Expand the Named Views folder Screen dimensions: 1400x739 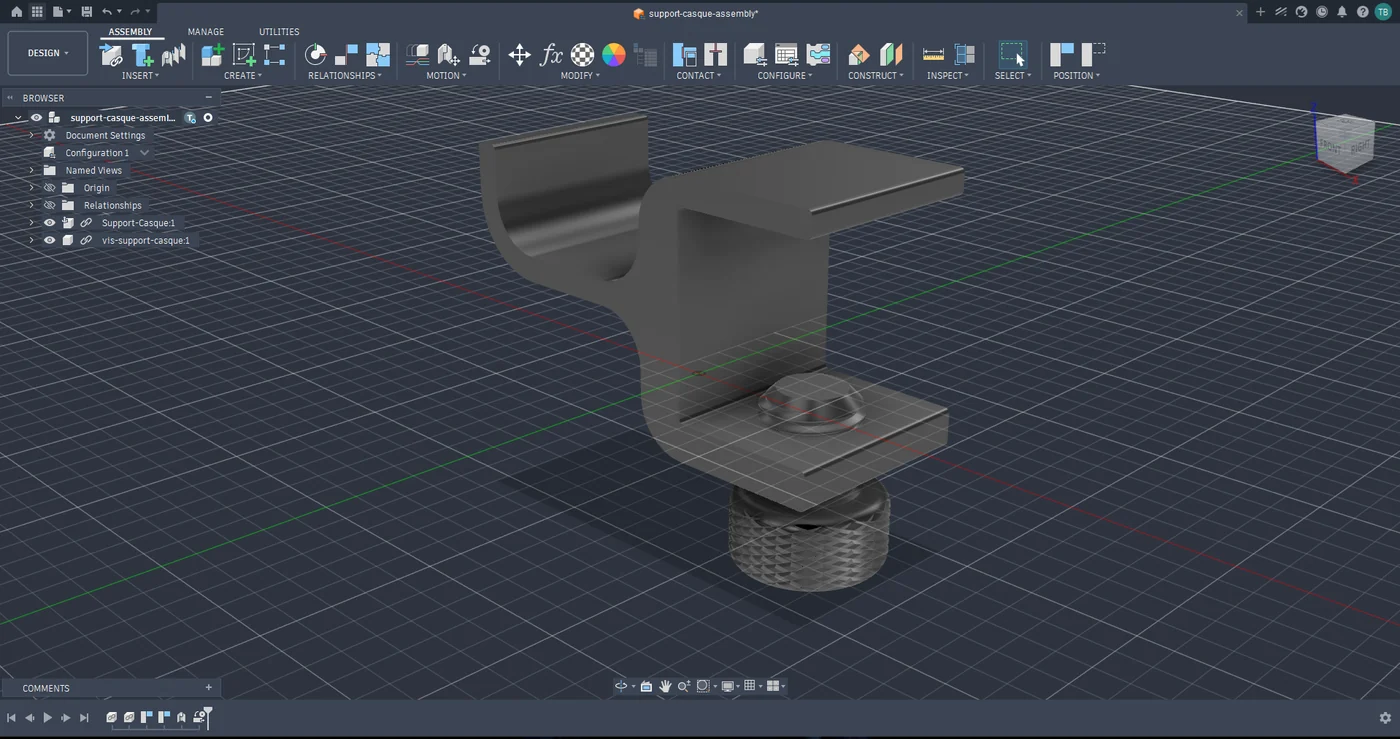coord(31,170)
